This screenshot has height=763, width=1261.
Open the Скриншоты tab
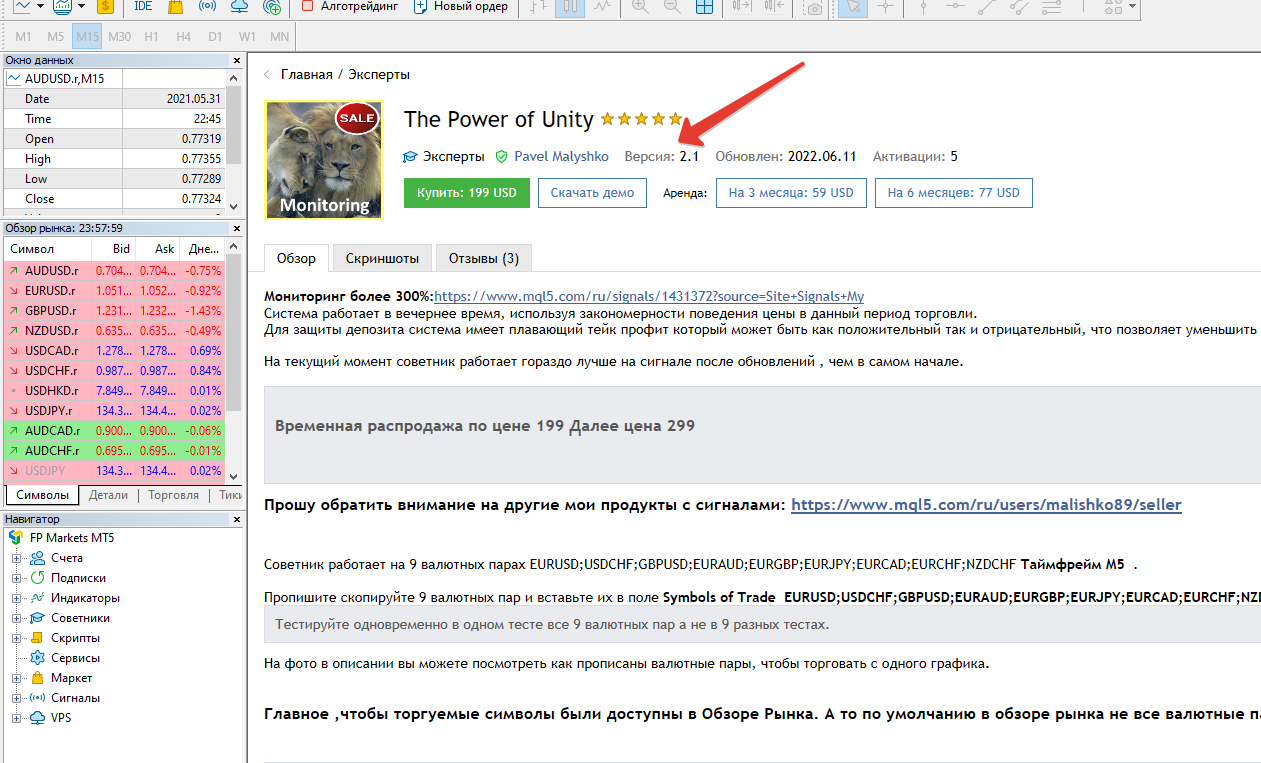[382, 258]
